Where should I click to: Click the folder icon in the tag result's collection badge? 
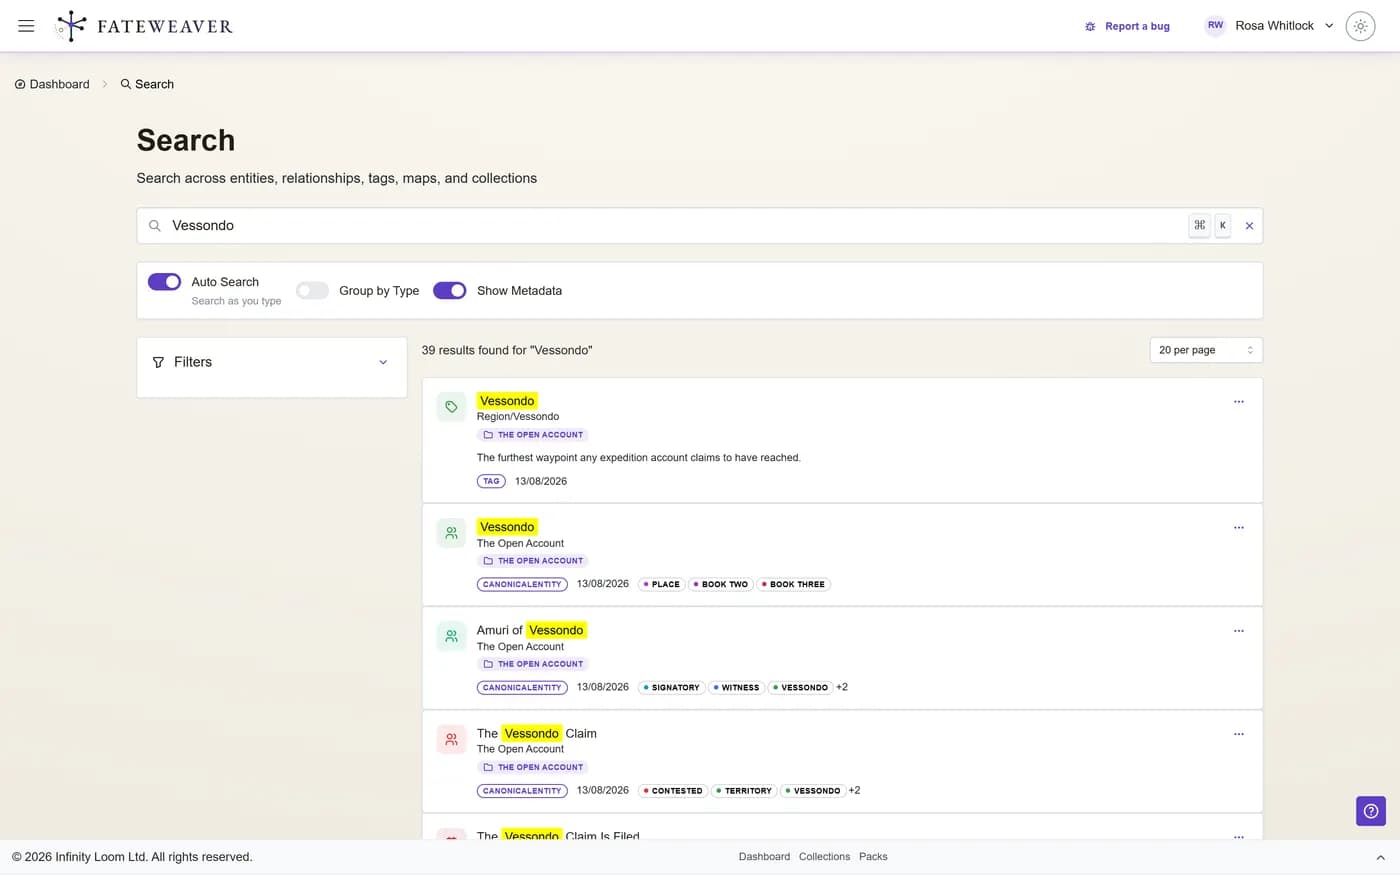(488, 435)
